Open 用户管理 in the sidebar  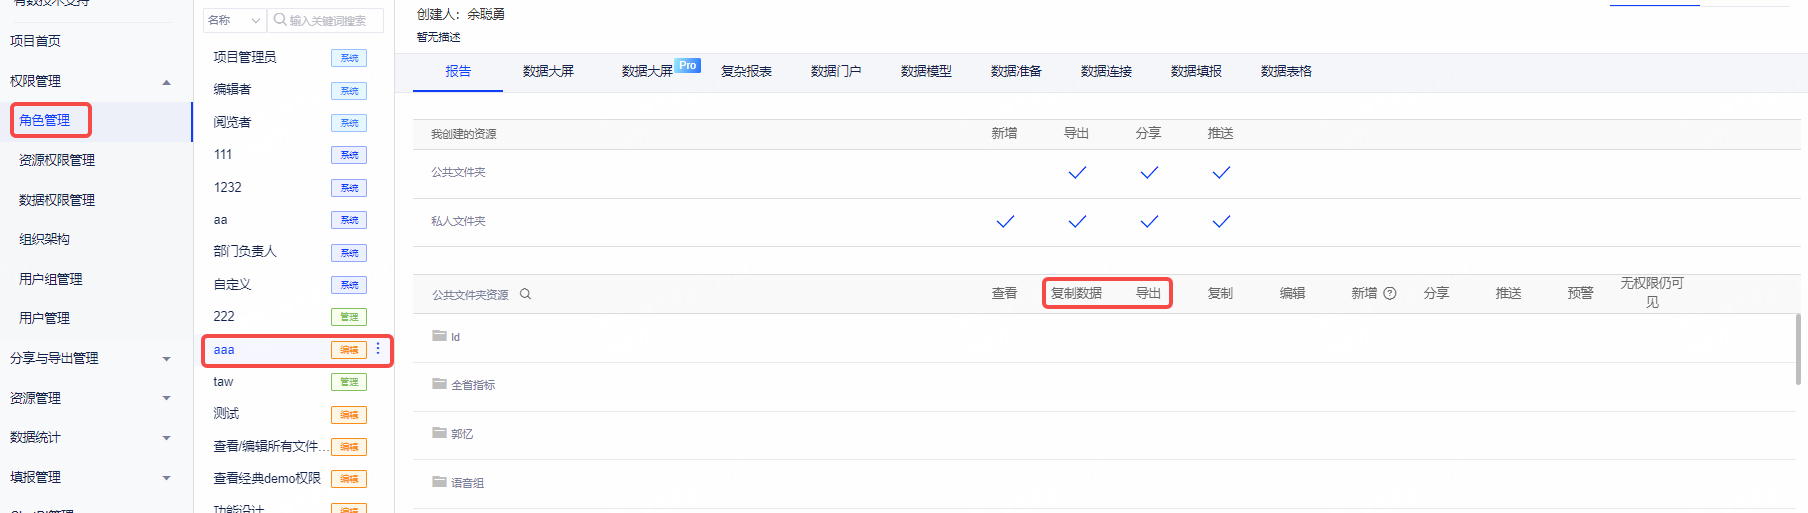(45, 318)
